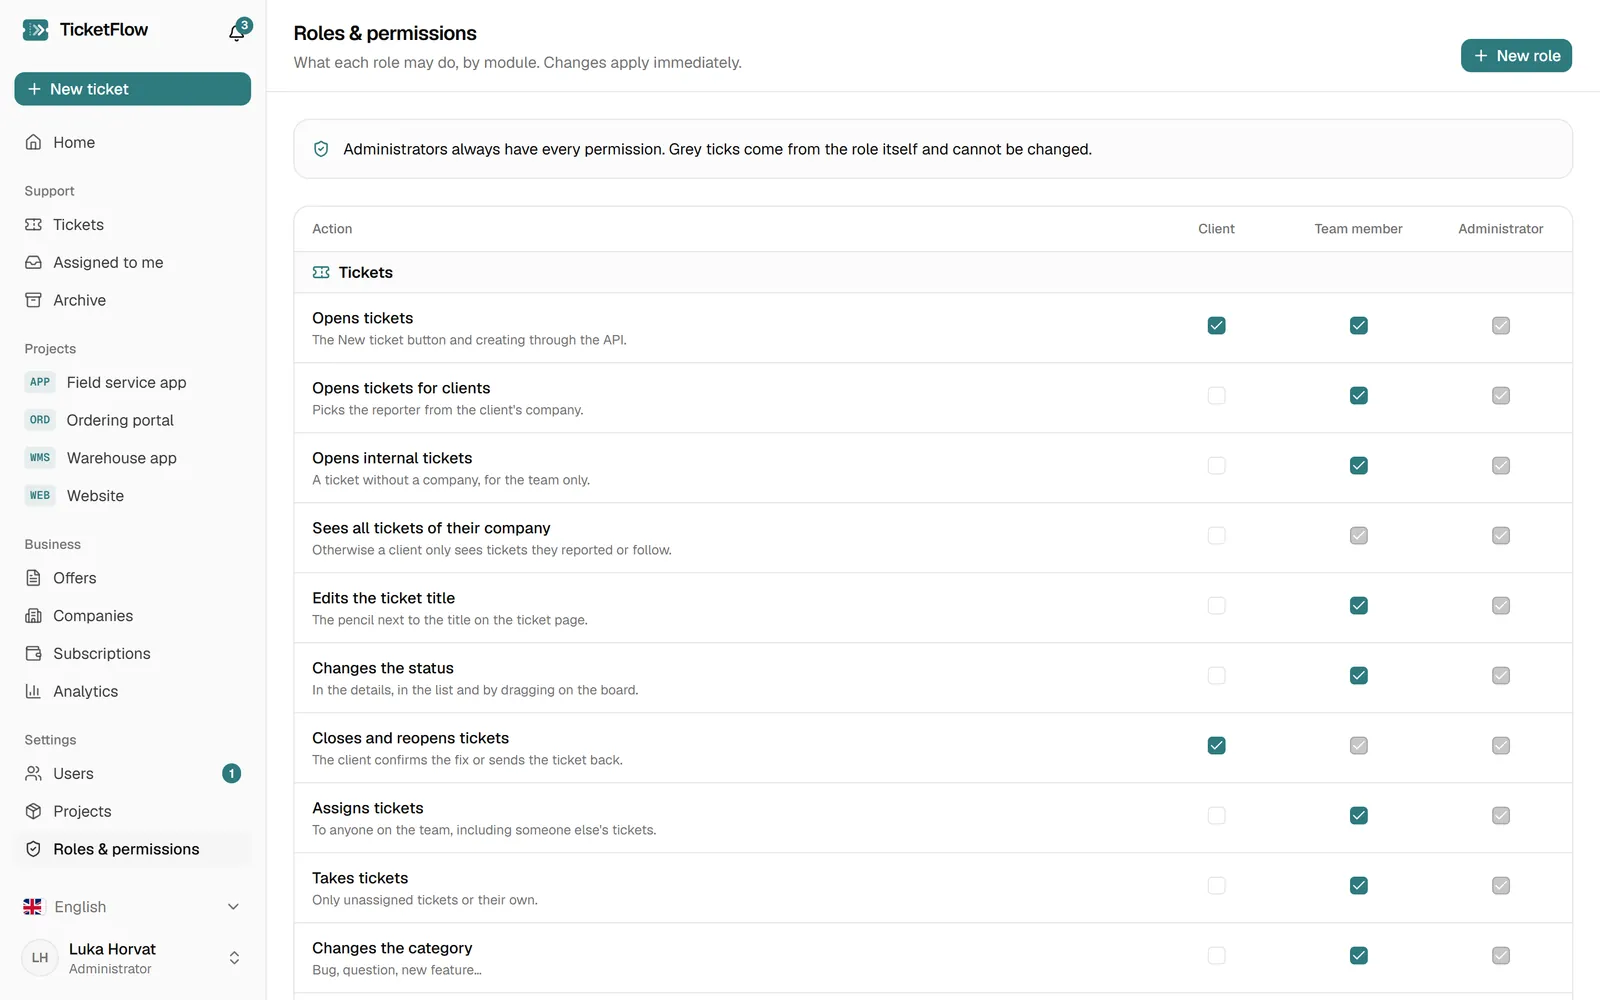Click the Offers document icon
The height and width of the screenshot is (1000, 1600).
[x=33, y=578]
